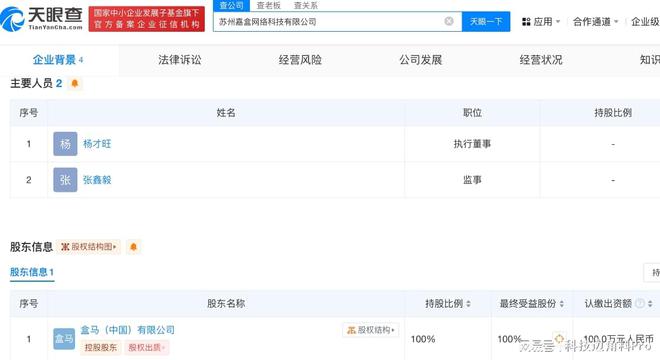The width and height of the screenshot is (660, 360).
Task: Open 盒马（中国）有限公司 link
Action: 128,330
